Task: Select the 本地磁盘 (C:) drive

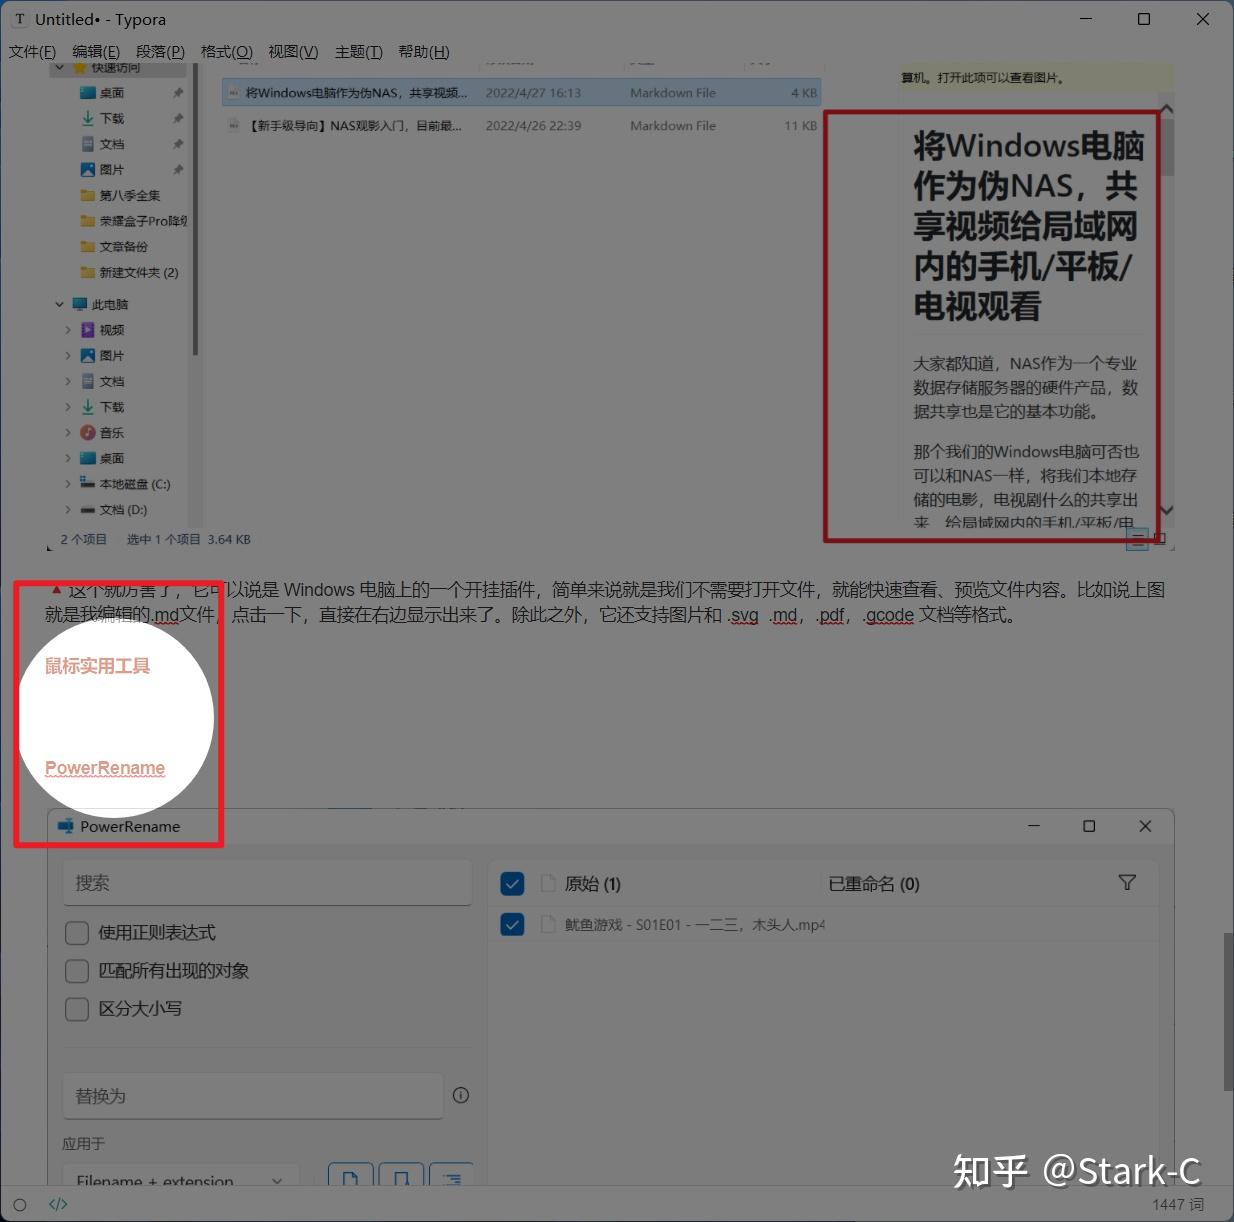Action: pyautogui.click(x=126, y=484)
